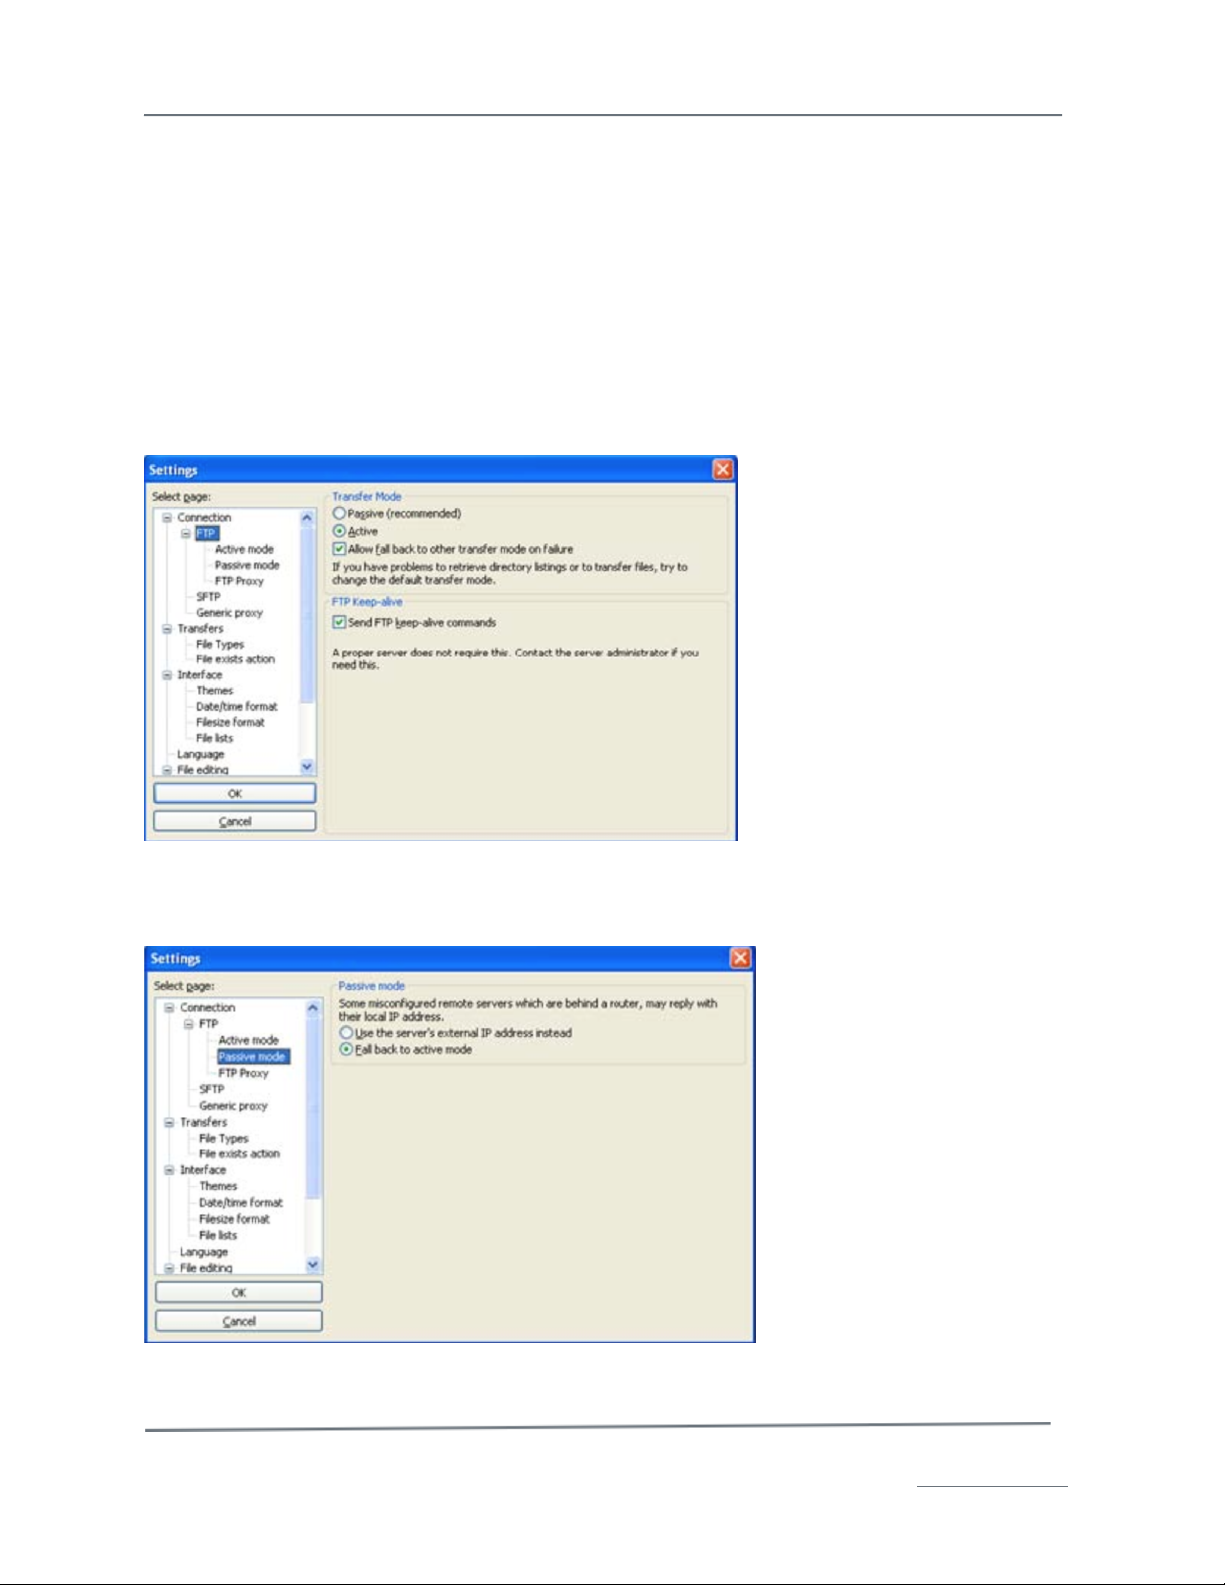
Task: Open Passive mode page in upper Settings
Action: pyautogui.click(x=247, y=565)
